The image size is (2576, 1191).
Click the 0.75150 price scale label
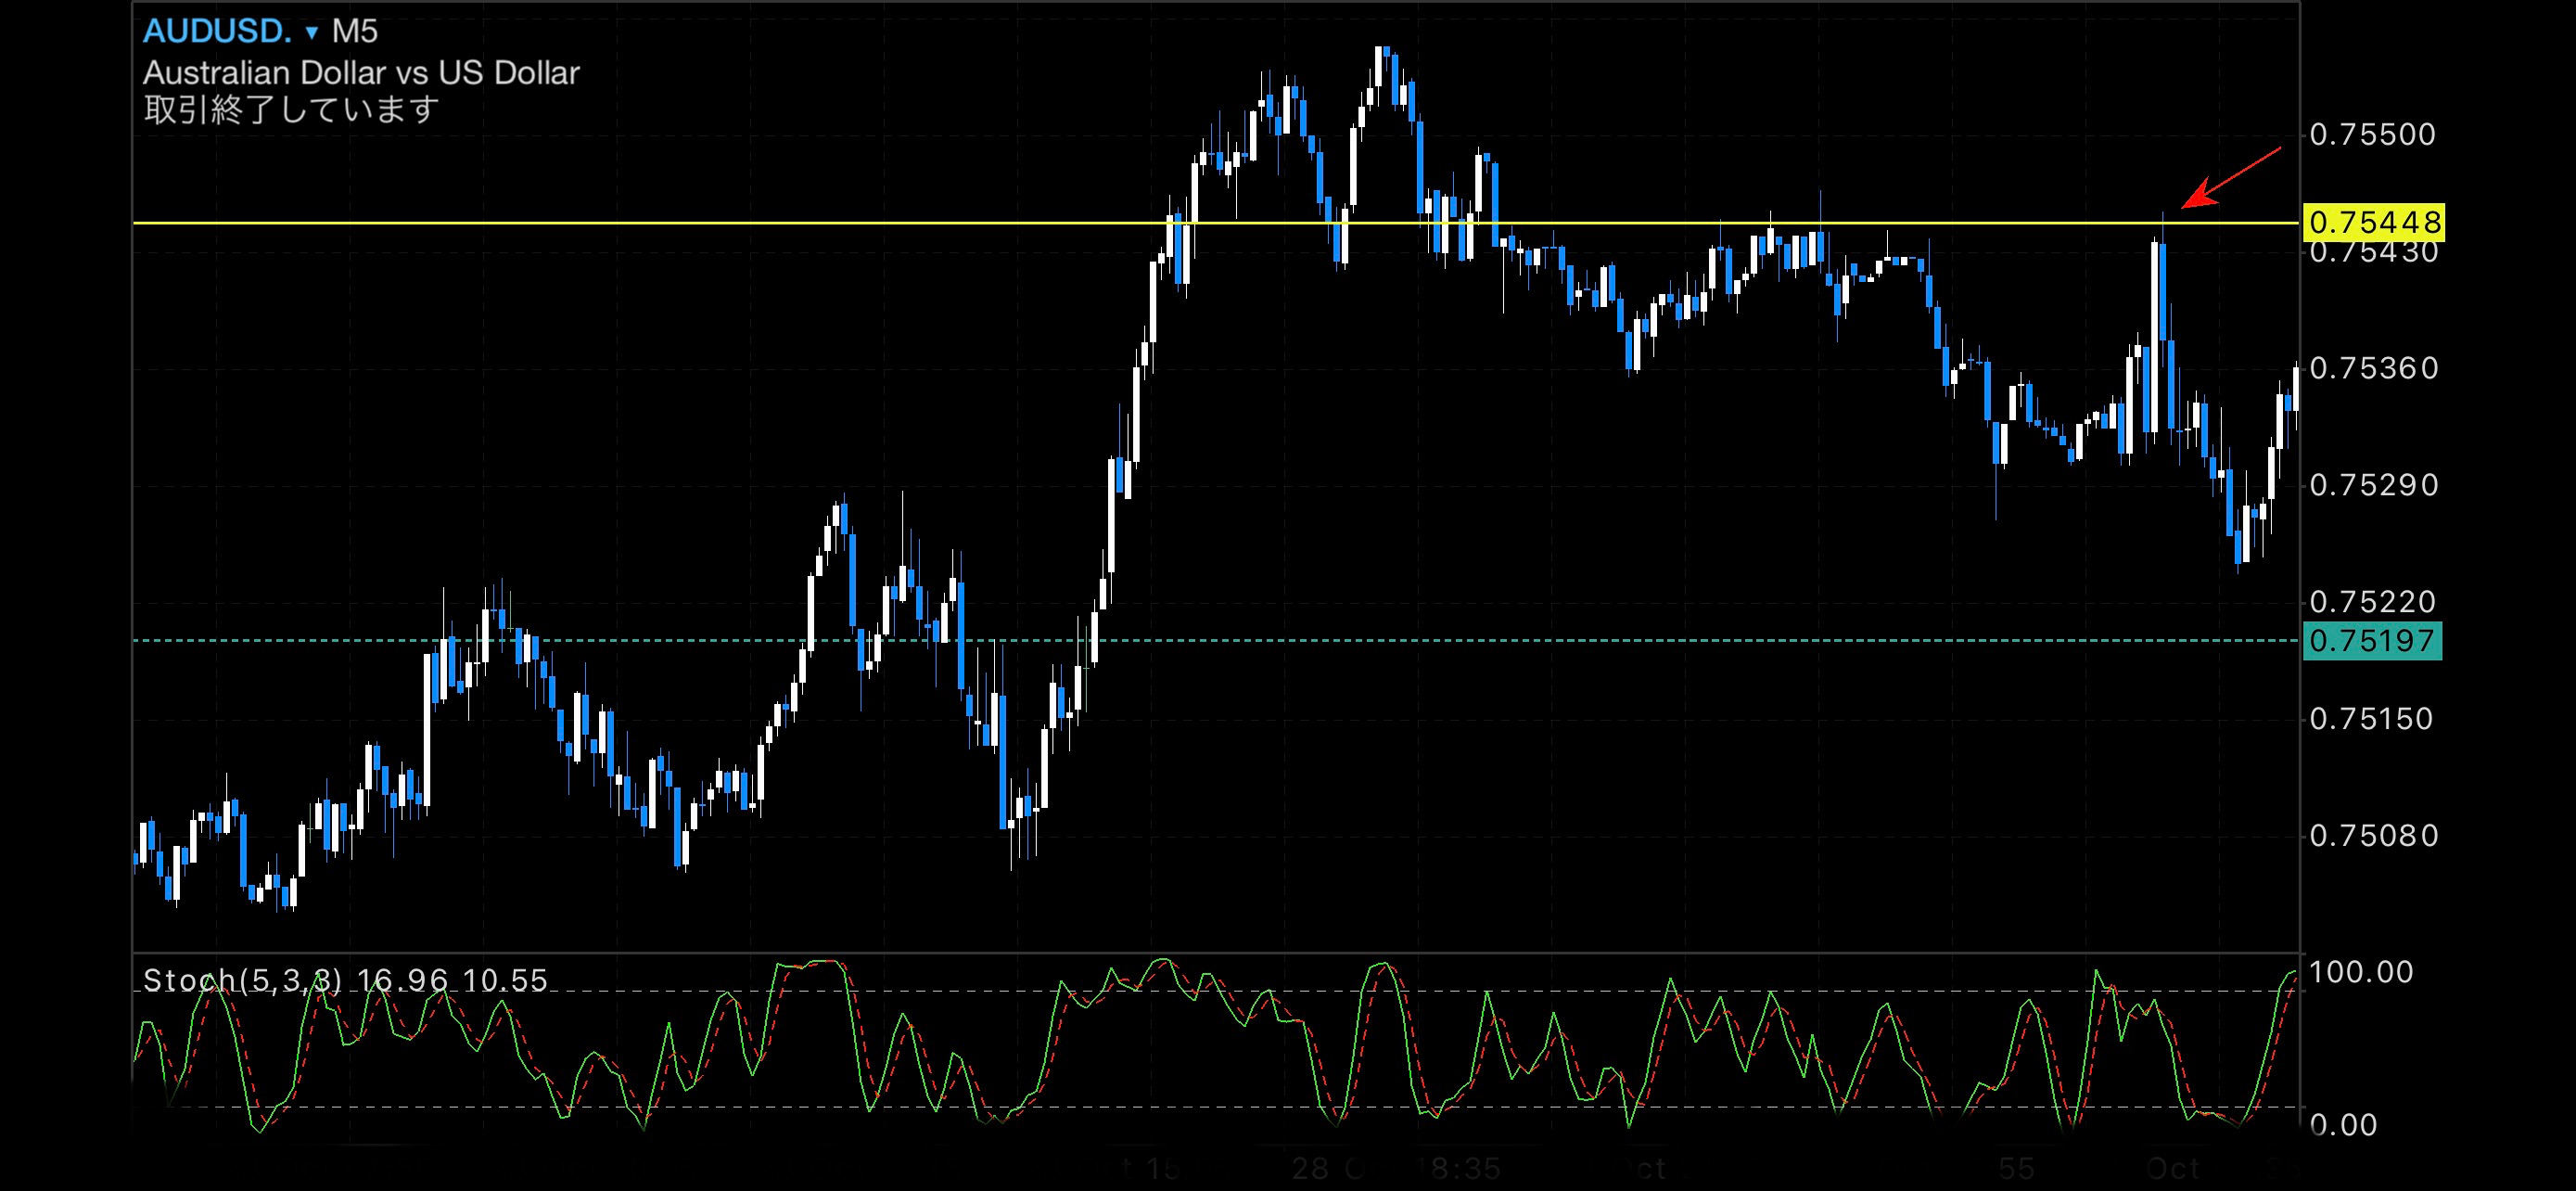pyautogui.click(x=2372, y=719)
